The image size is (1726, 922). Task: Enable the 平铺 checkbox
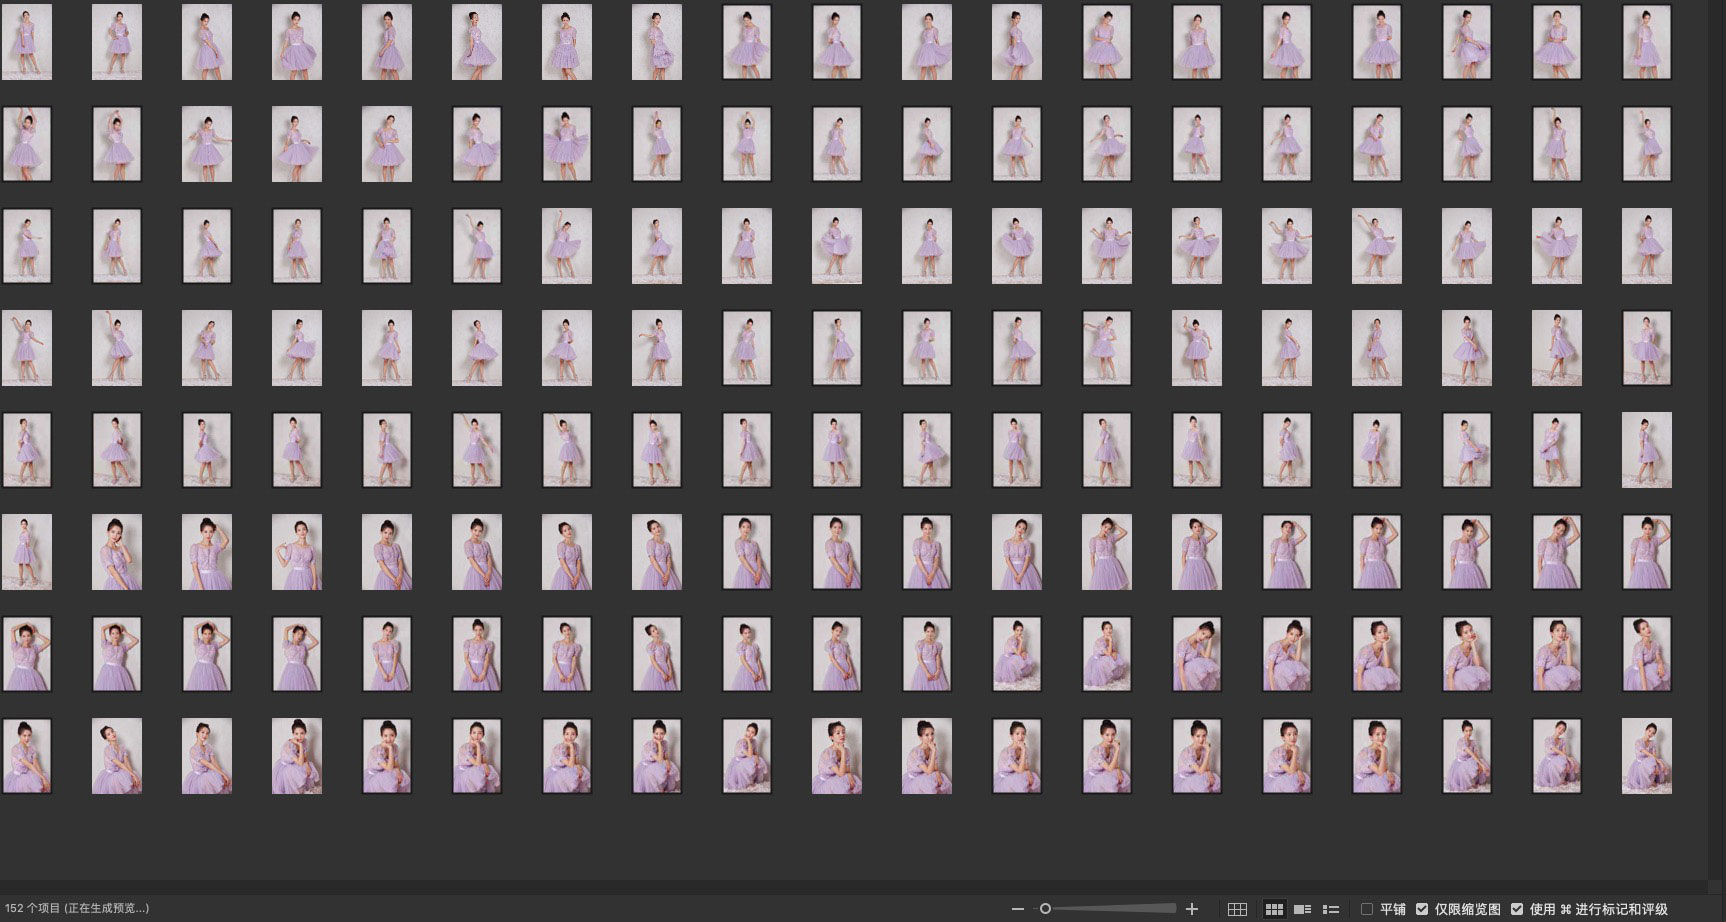(x=1367, y=909)
